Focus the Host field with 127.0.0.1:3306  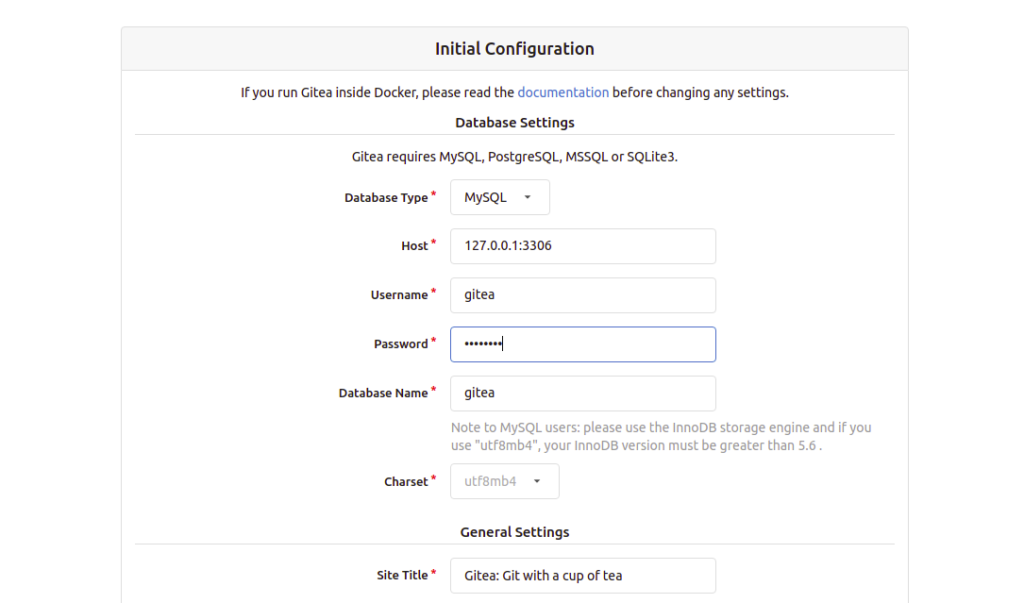pyautogui.click(x=583, y=246)
